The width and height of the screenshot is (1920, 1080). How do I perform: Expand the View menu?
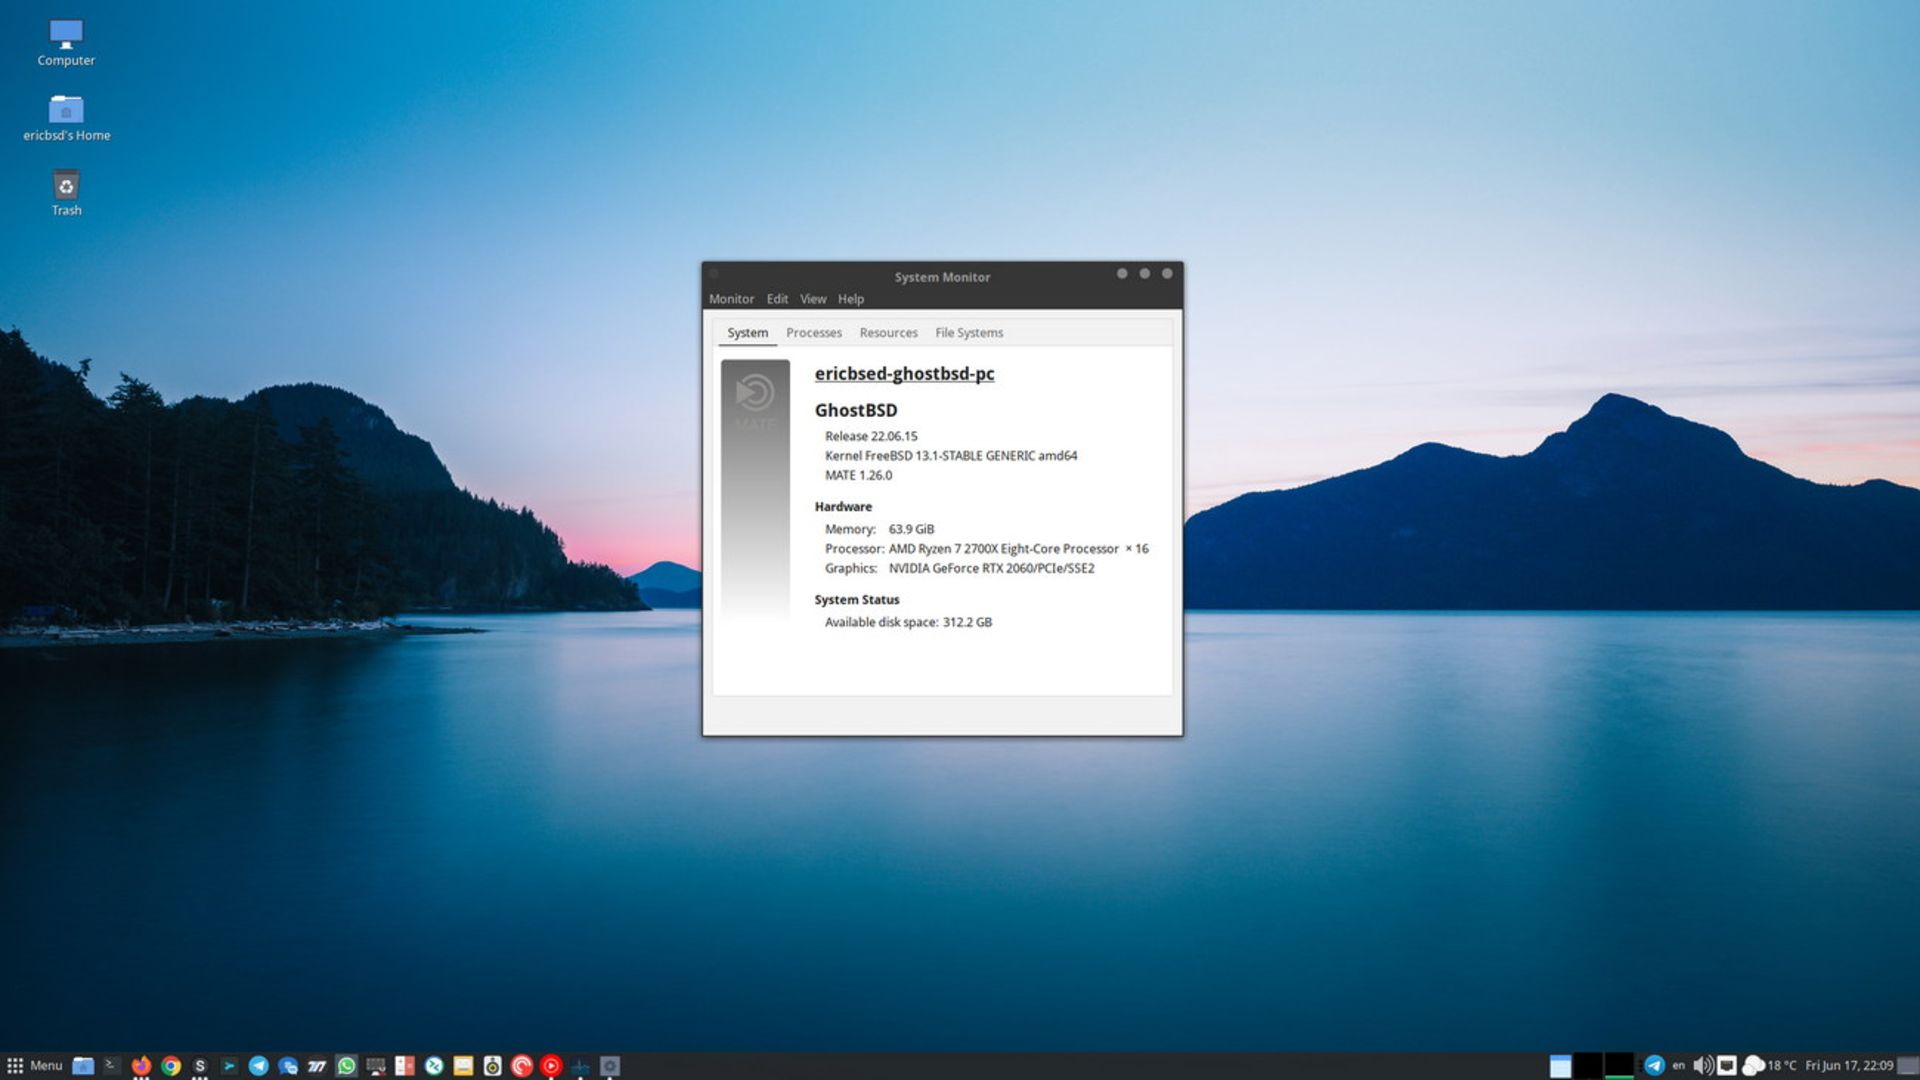point(813,299)
